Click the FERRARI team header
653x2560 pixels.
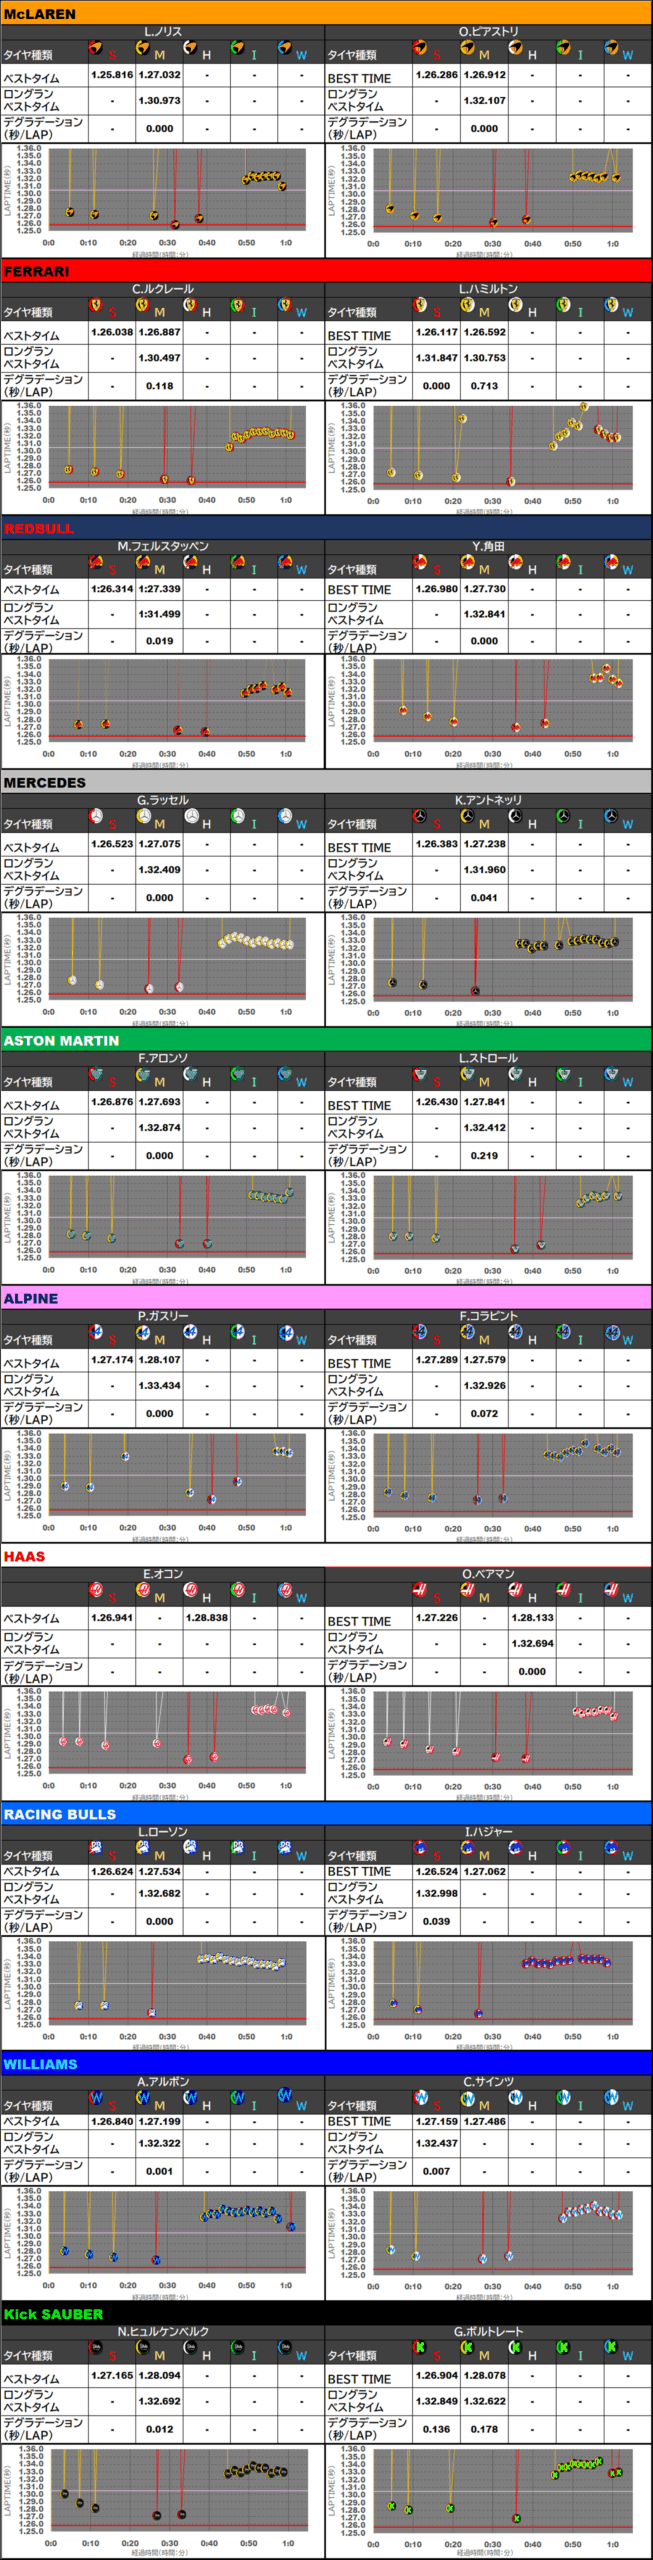click(x=326, y=271)
